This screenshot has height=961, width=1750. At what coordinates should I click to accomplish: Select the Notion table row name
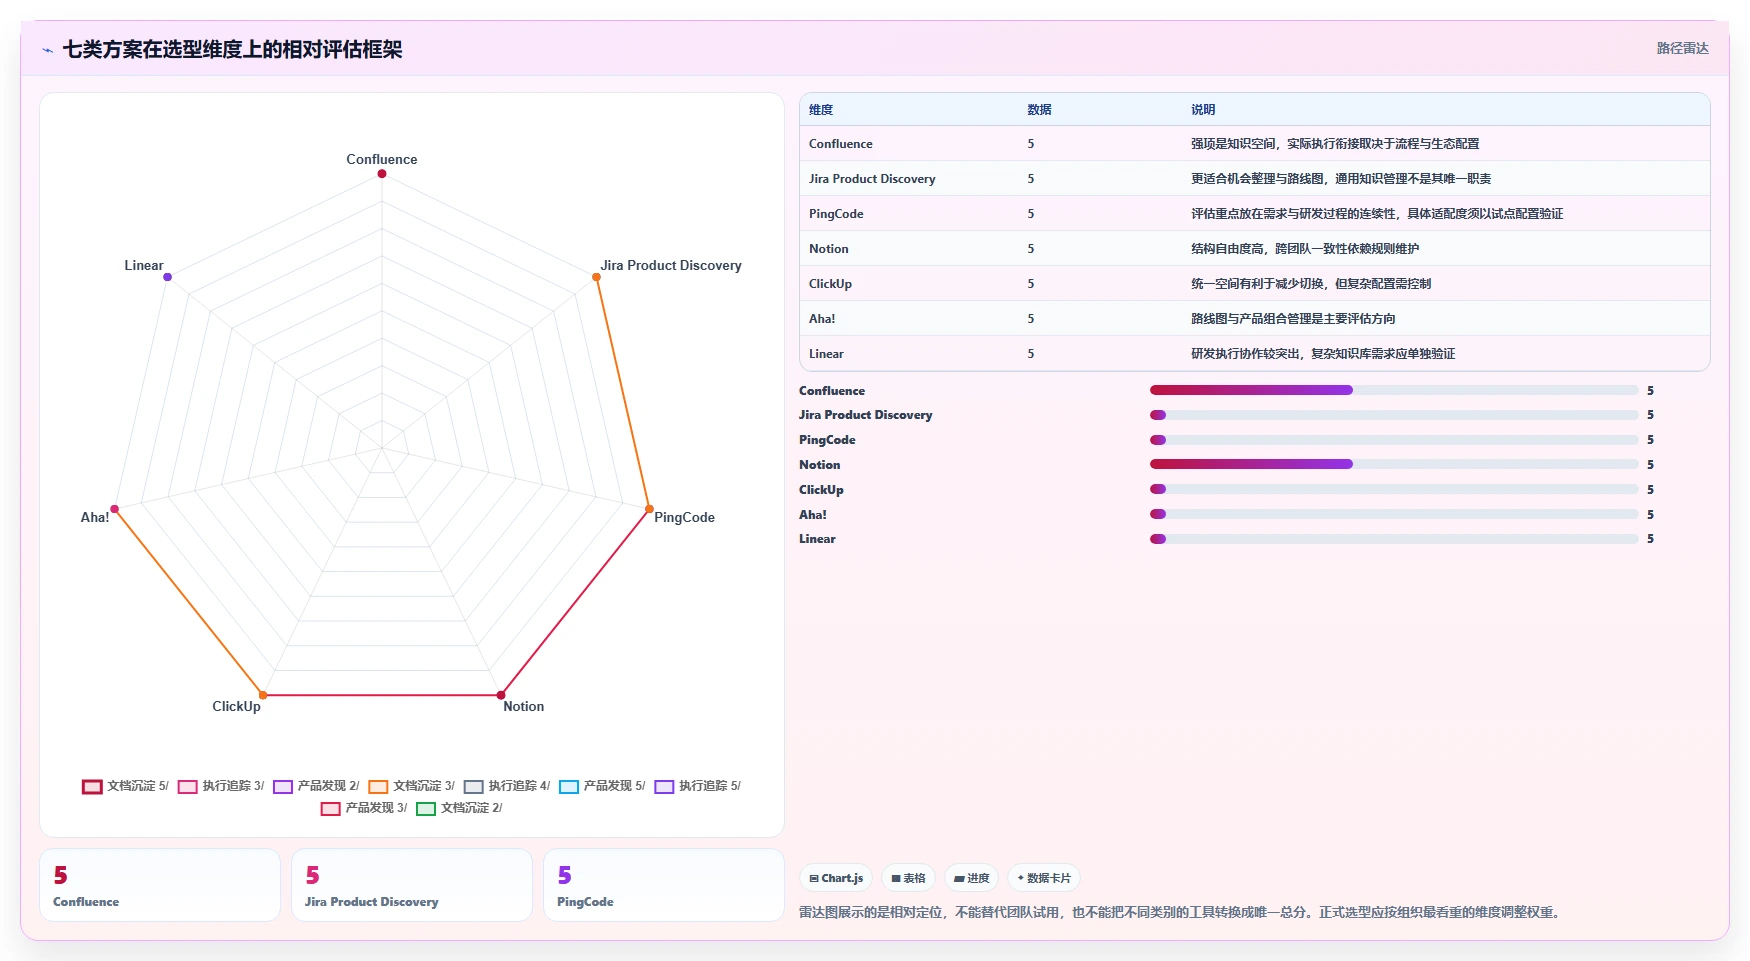(829, 249)
